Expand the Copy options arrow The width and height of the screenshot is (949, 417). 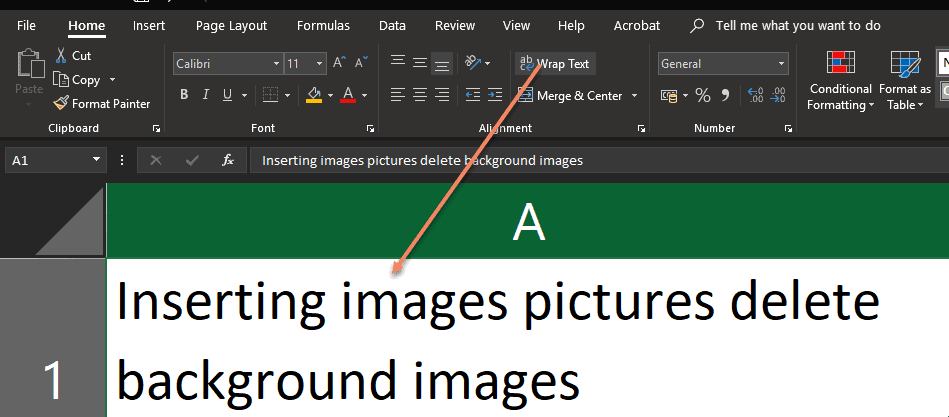click(x=112, y=80)
